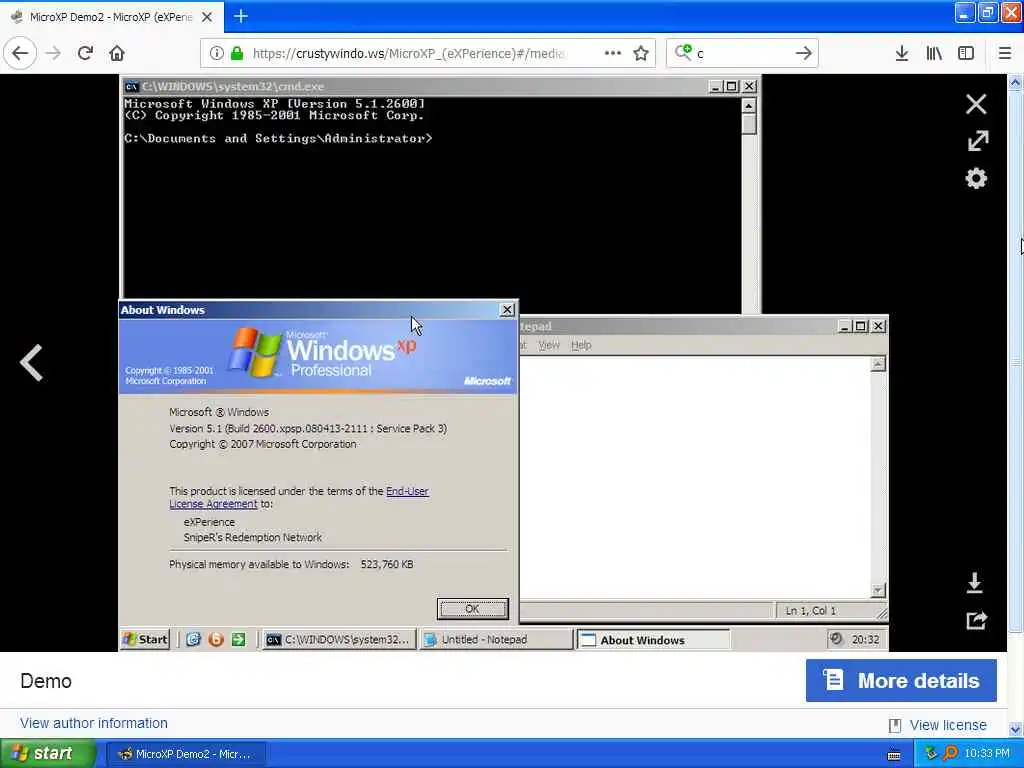Screen dimensions: 1024x768
Task: Click Notepad scrollbar up arrow
Action: point(878,364)
